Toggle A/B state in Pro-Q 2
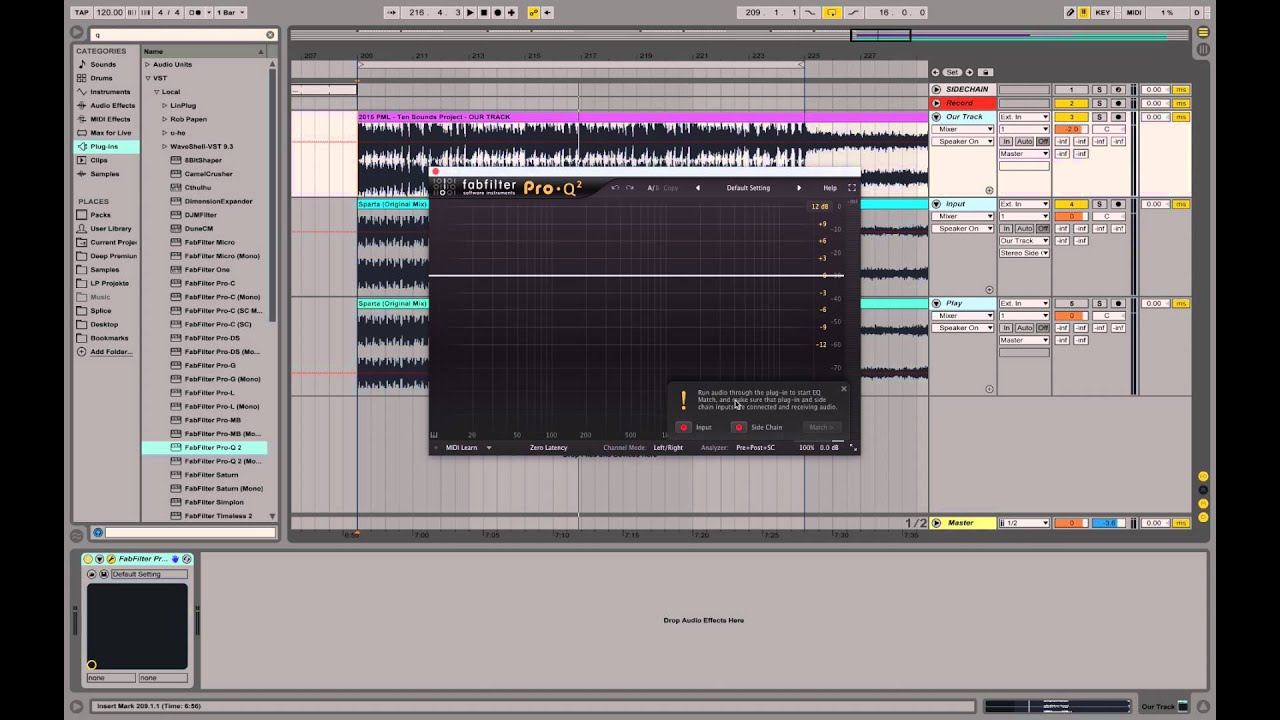 (653, 188)
